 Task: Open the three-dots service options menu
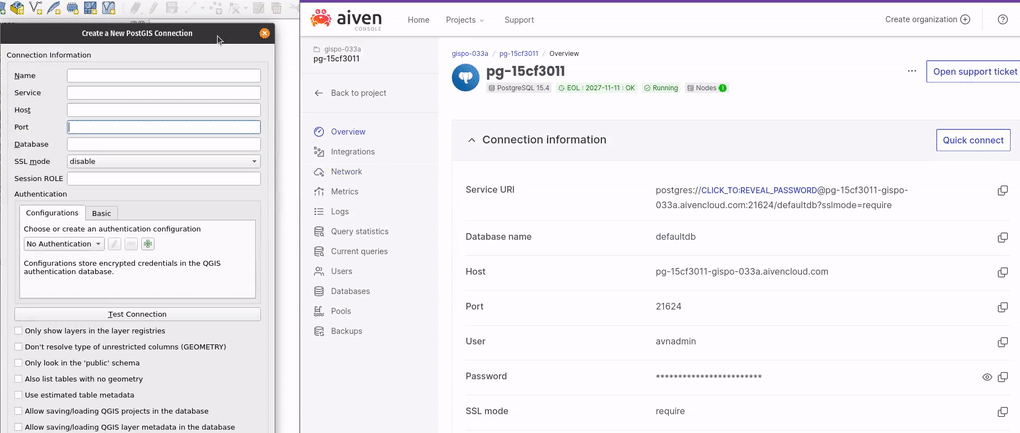(912, 71)
